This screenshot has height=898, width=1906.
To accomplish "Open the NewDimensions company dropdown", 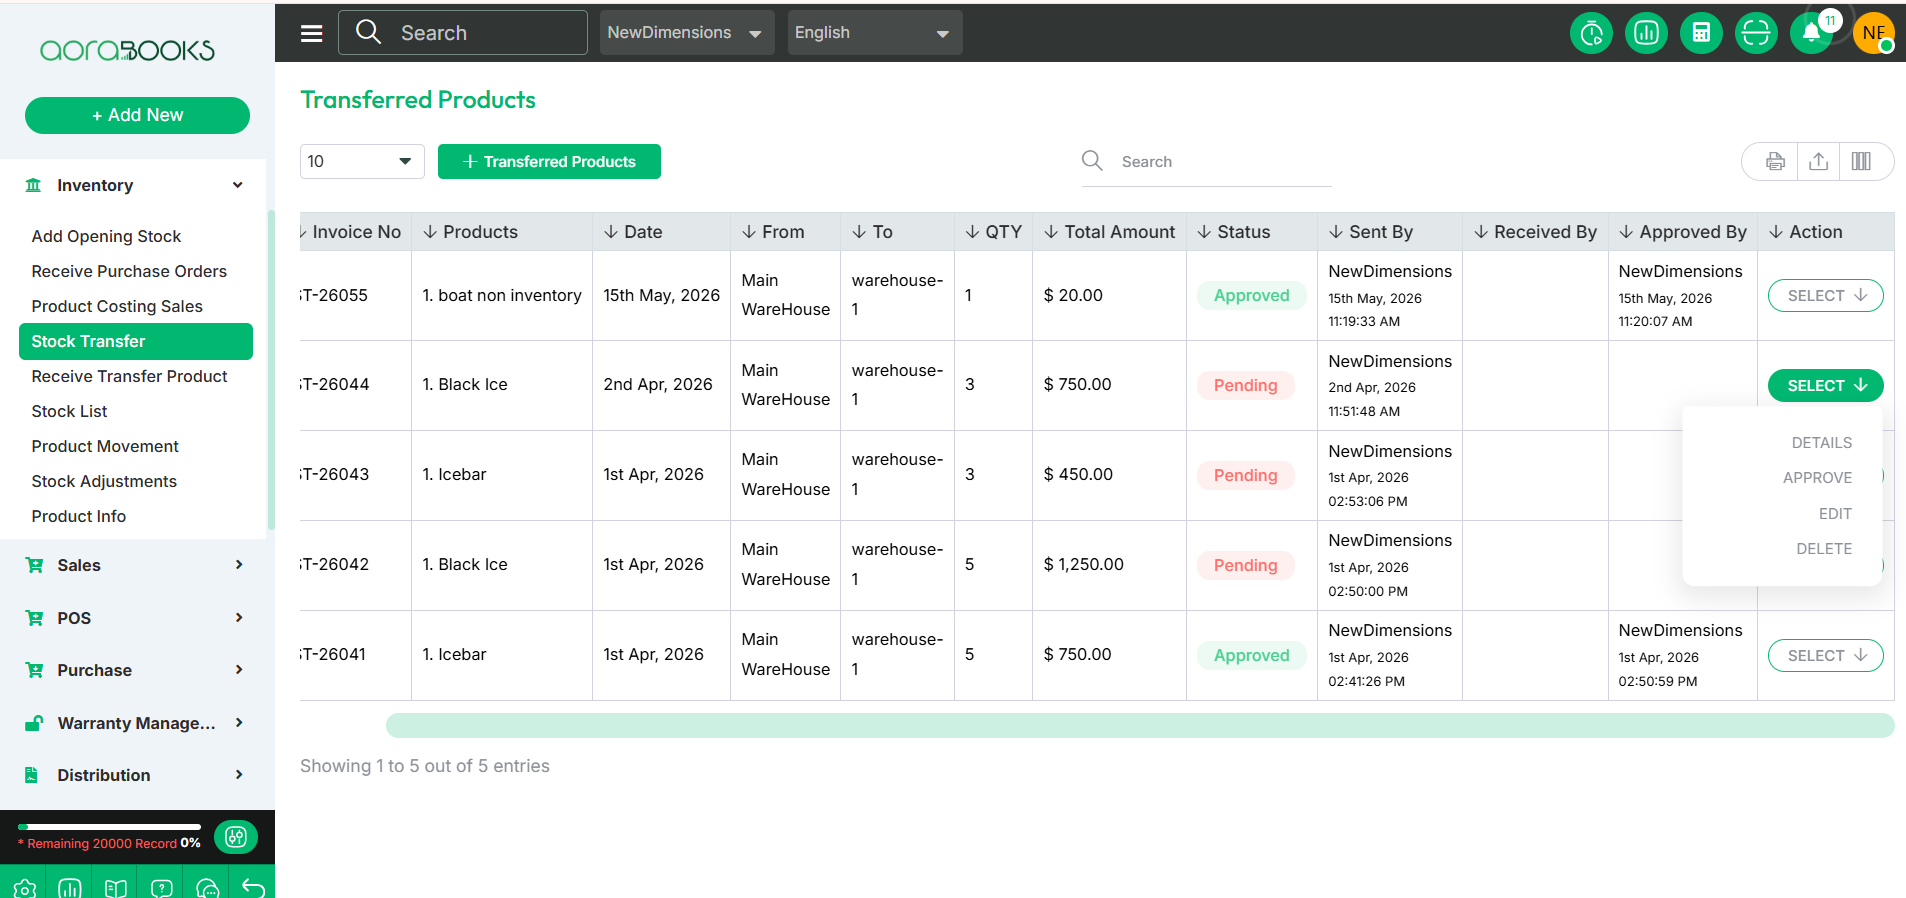I will pyautogui.click(x=687, y=33).
